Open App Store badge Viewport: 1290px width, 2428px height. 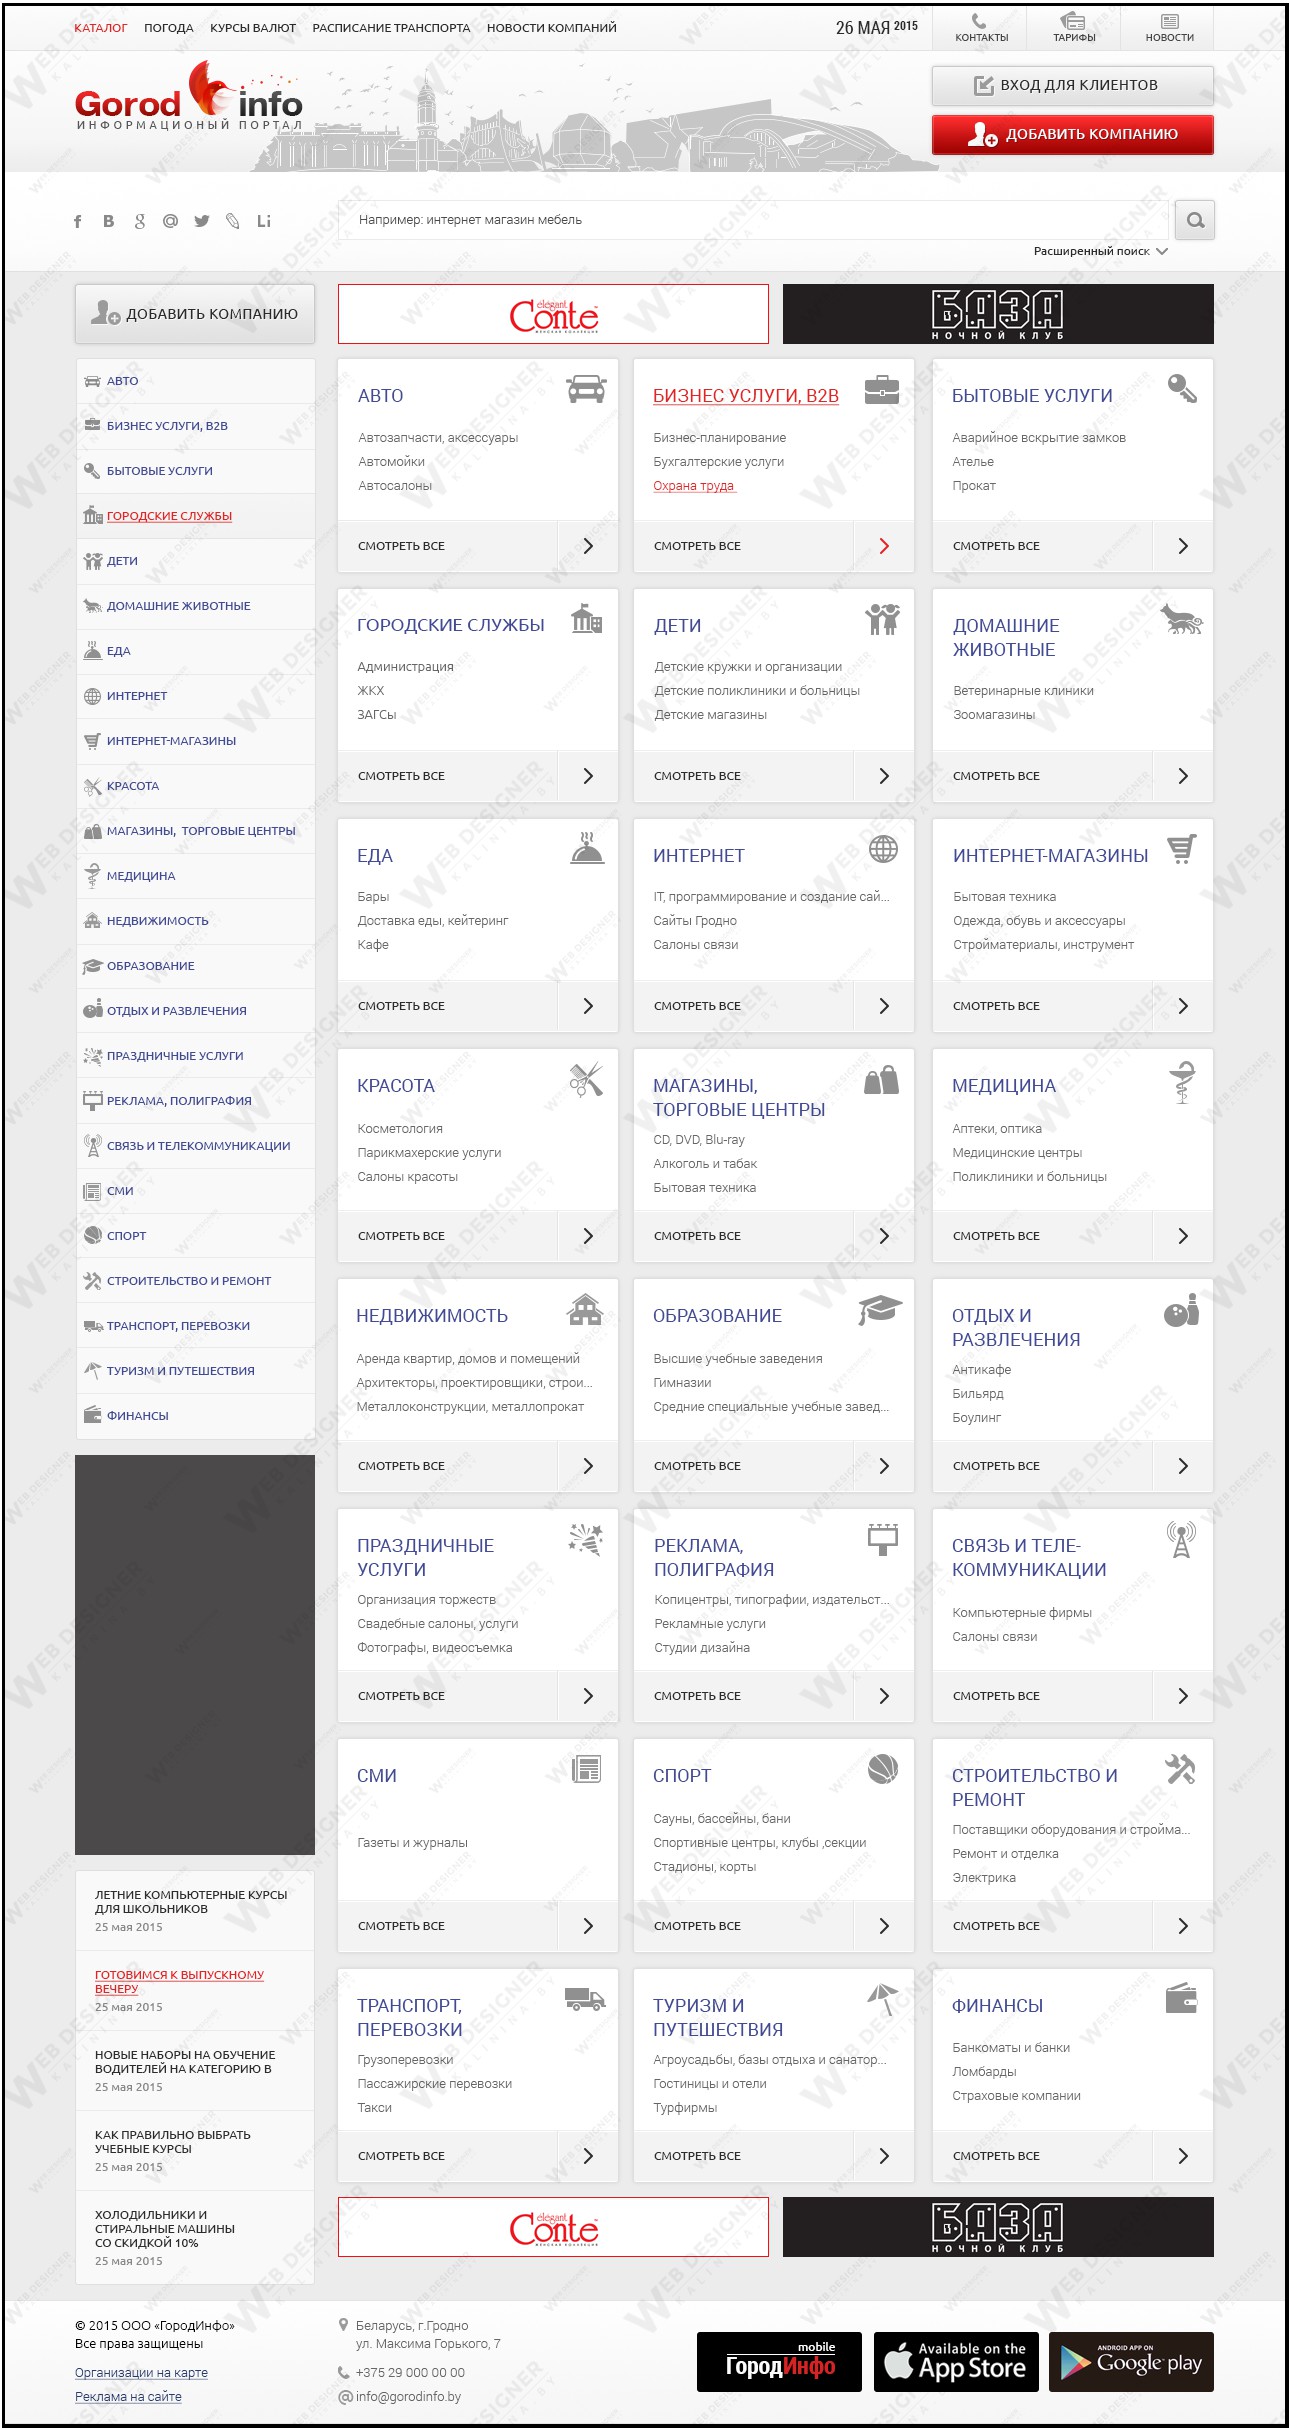point(956,2362)
